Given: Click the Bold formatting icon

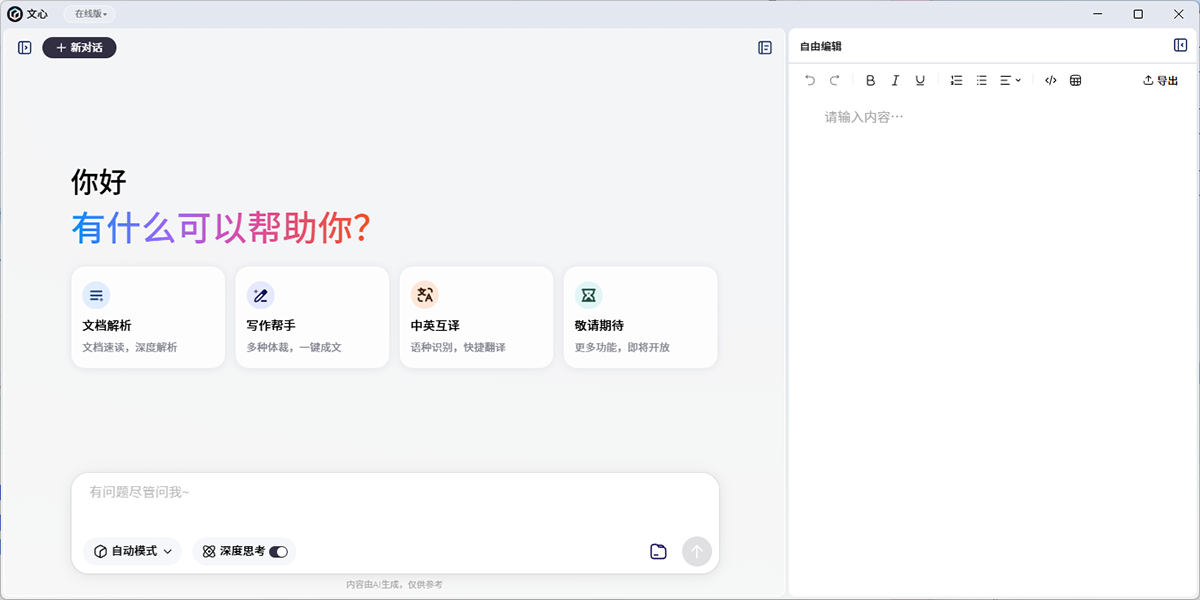Looking at the screenshot, I should click(x=870, y=81).
